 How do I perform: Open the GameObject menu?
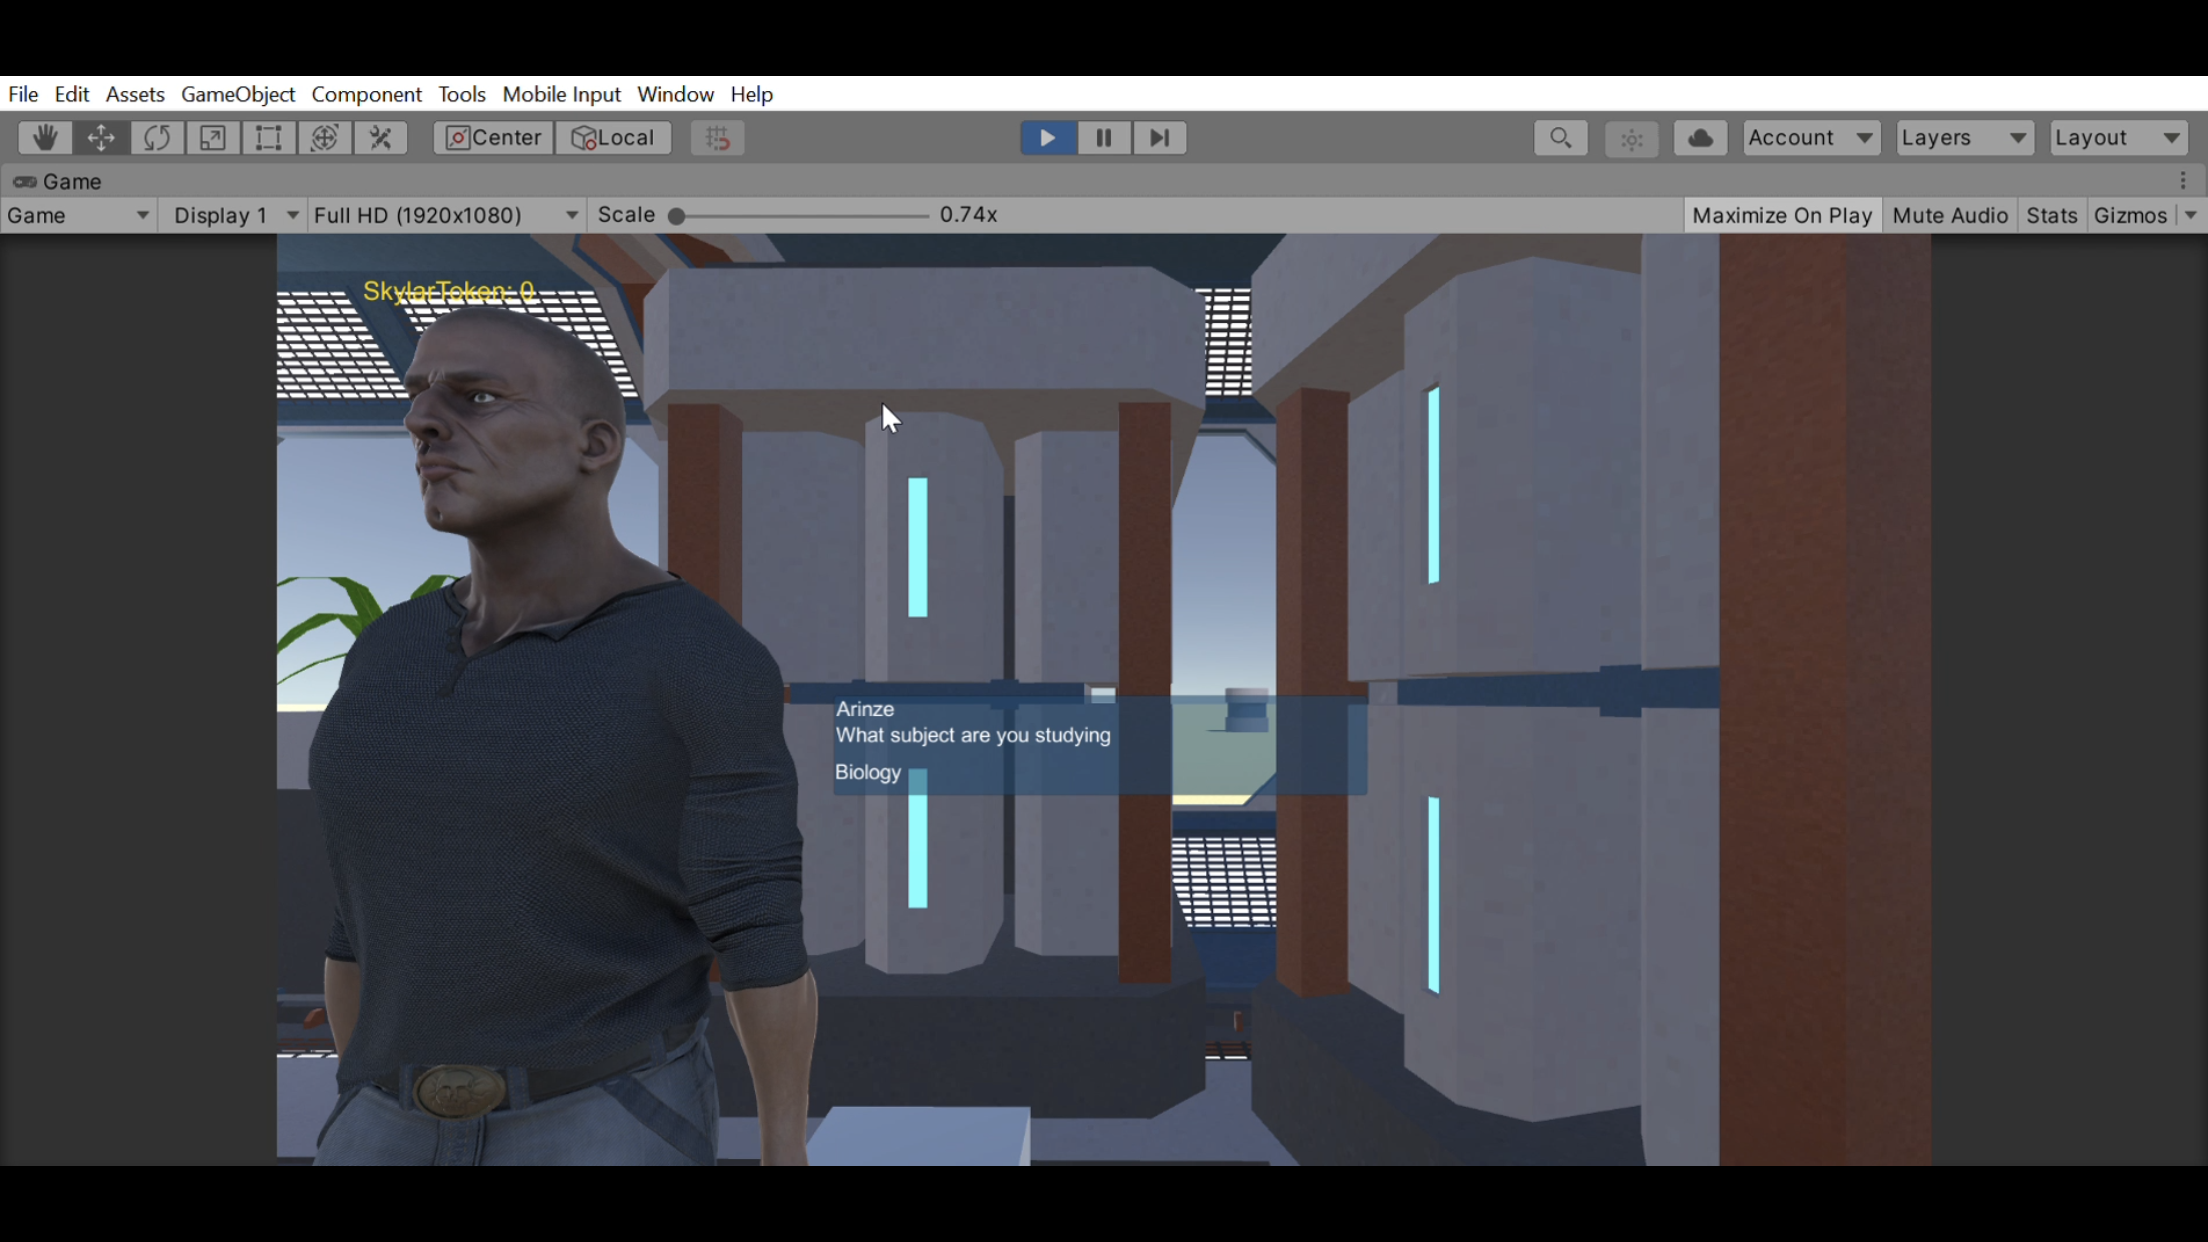pyautogui.click(x=238, y=94)
